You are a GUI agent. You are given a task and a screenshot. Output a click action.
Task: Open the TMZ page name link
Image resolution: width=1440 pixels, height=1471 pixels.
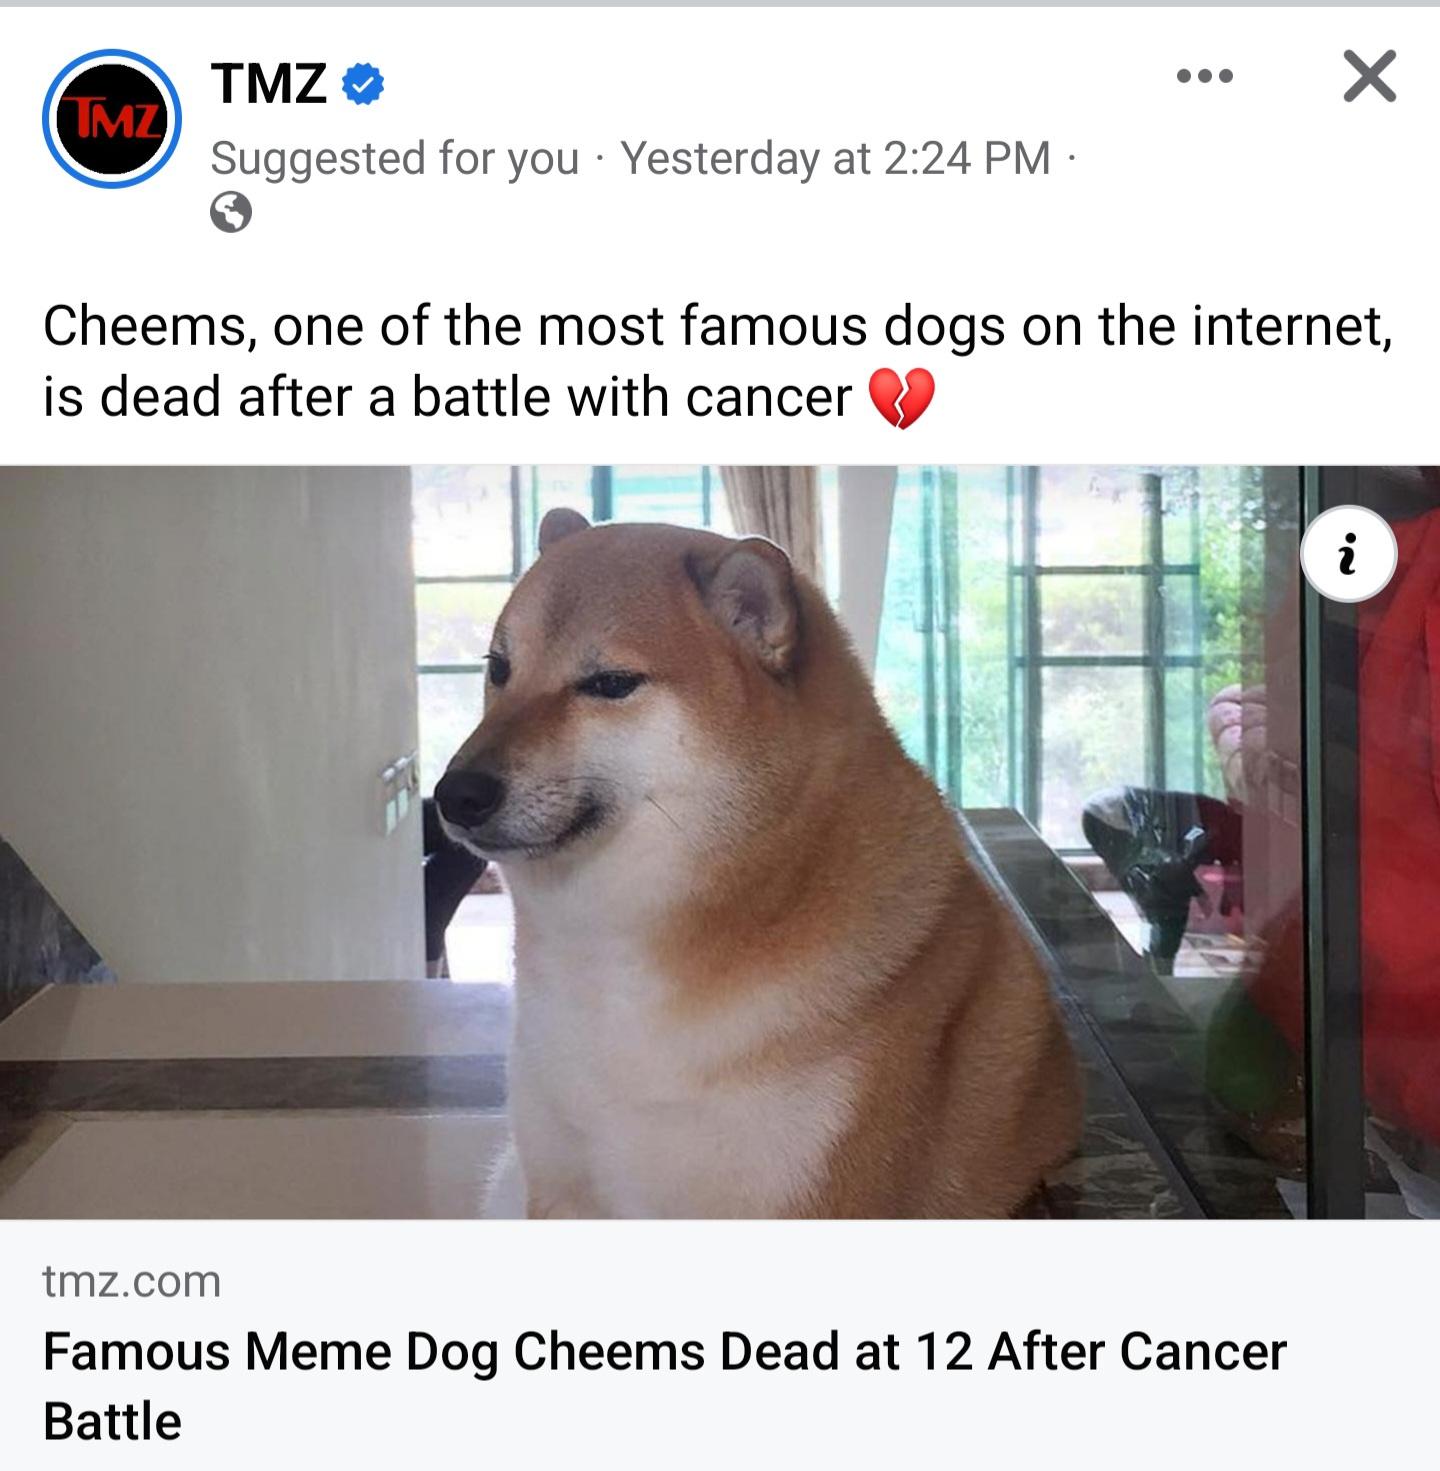[x=268, y=83]
